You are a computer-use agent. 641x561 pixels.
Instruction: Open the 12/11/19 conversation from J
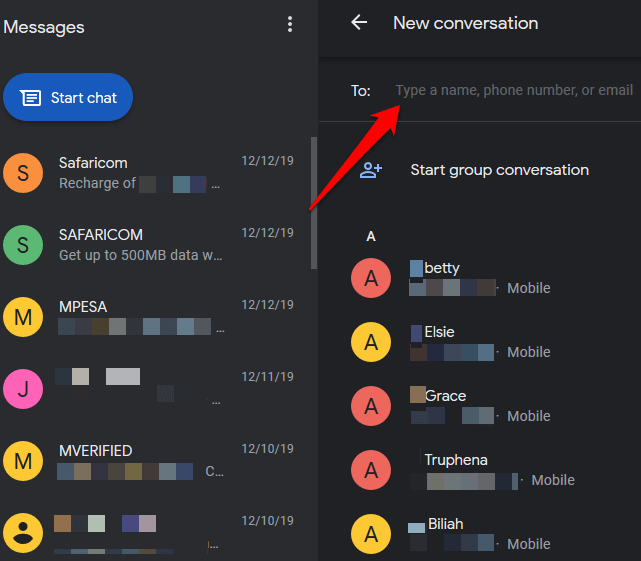149,389
